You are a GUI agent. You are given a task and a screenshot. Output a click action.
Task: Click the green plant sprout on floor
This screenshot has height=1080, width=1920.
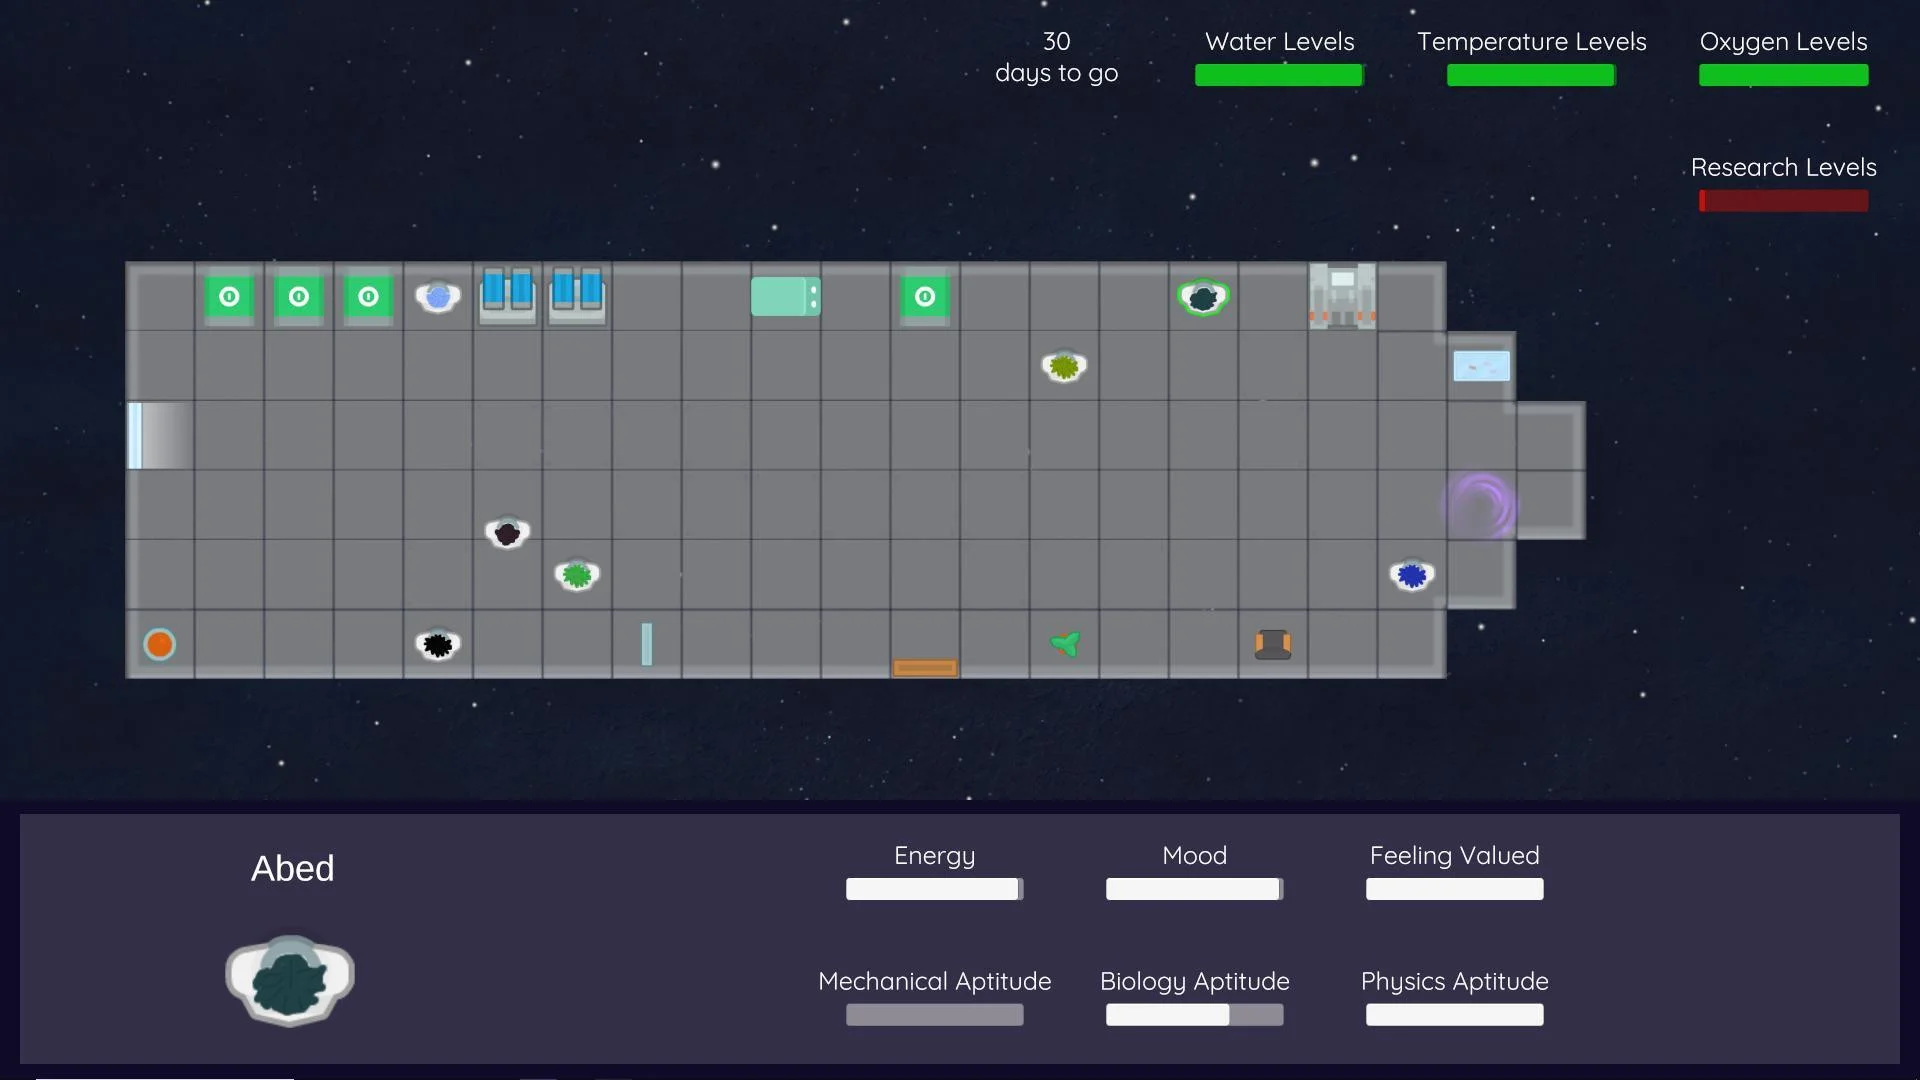[1066, 644]
